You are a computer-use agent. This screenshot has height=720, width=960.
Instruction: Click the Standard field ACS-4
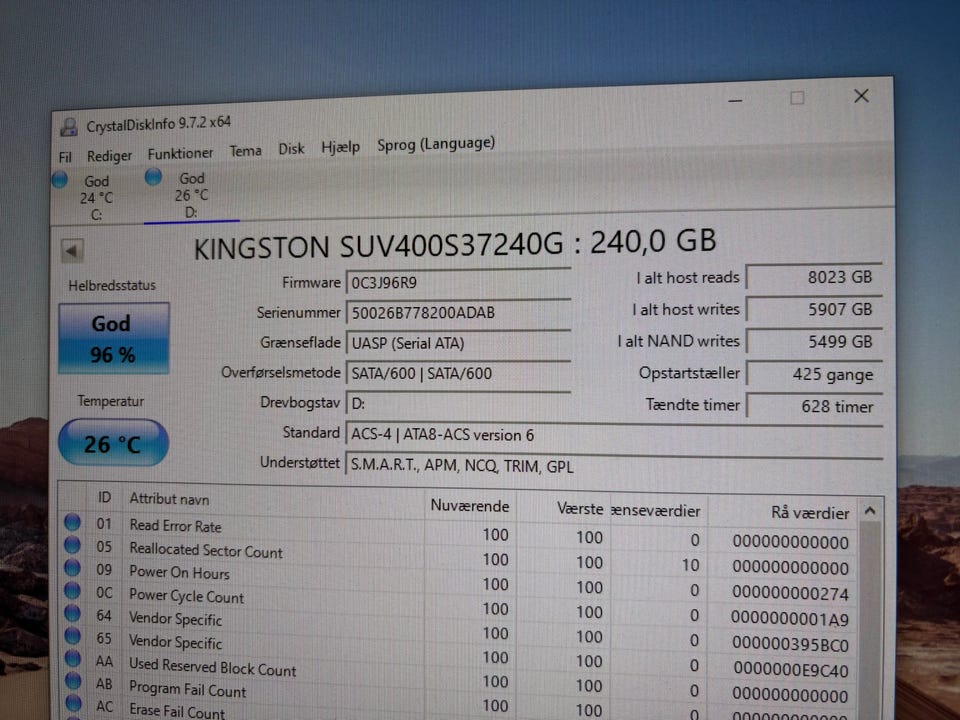[x=614, y=435]
